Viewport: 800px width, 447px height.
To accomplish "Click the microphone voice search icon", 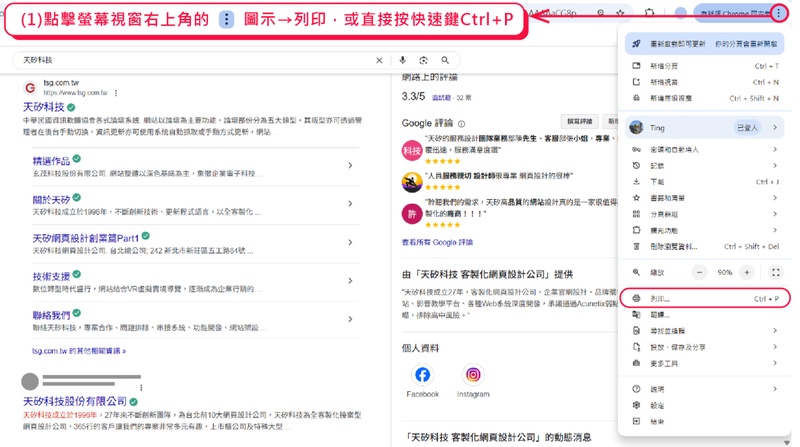I will [x=403, y=60].
